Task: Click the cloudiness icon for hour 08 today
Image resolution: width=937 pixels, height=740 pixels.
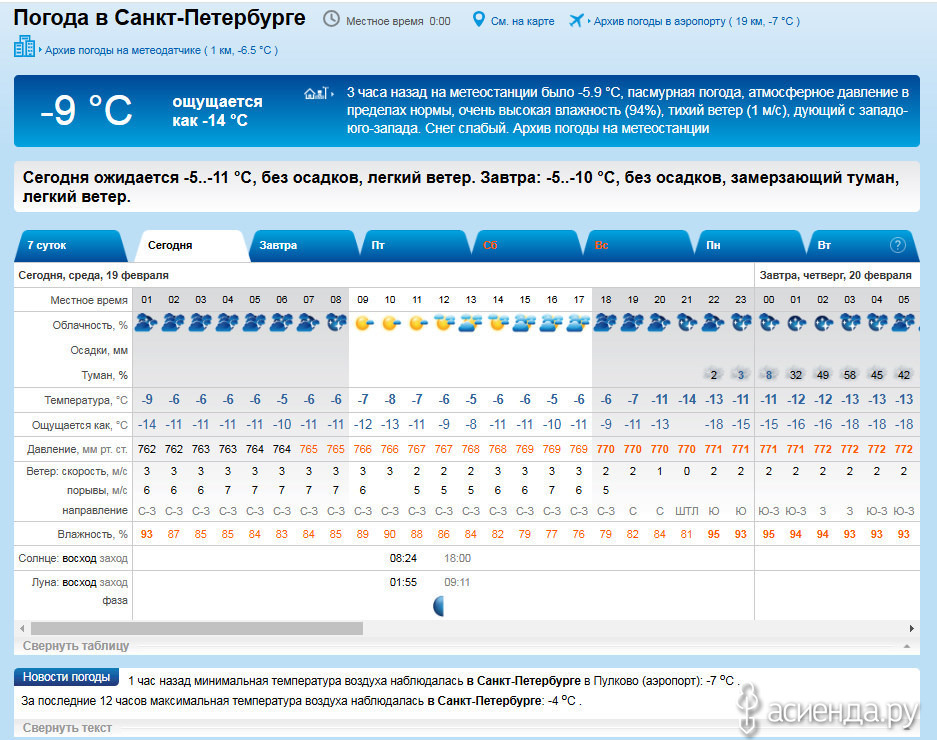Action: pyautogui.click(x=336, y=323)
